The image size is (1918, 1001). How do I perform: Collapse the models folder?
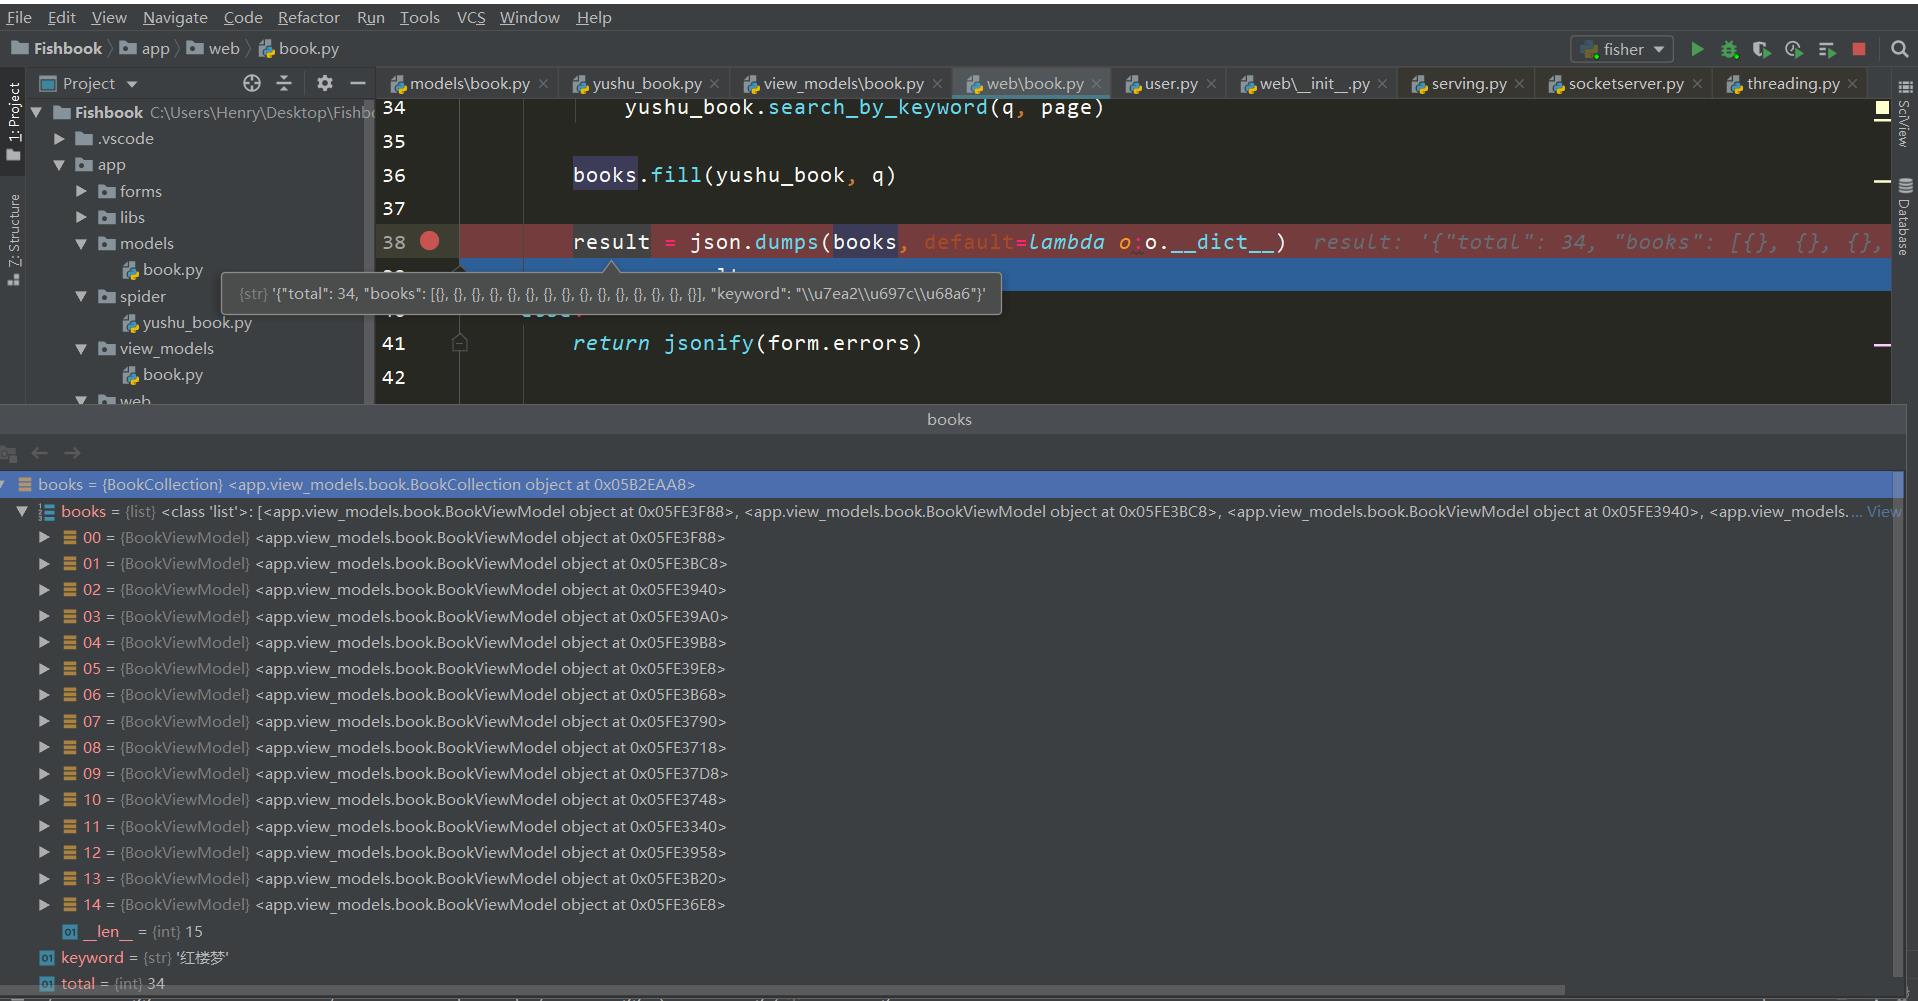[81, 243]
